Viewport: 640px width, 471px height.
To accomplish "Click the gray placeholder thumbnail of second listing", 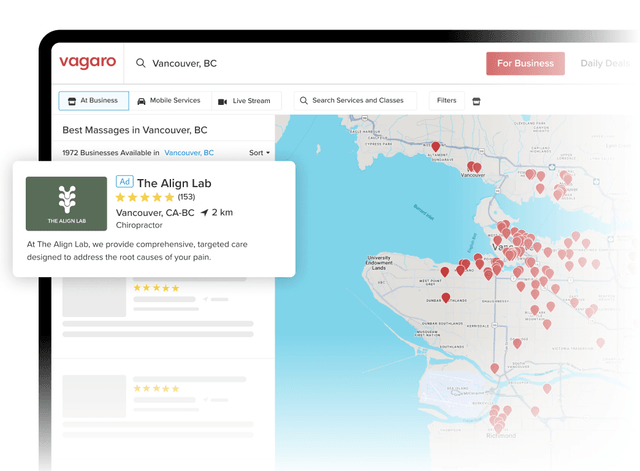I will pos(94,297).
